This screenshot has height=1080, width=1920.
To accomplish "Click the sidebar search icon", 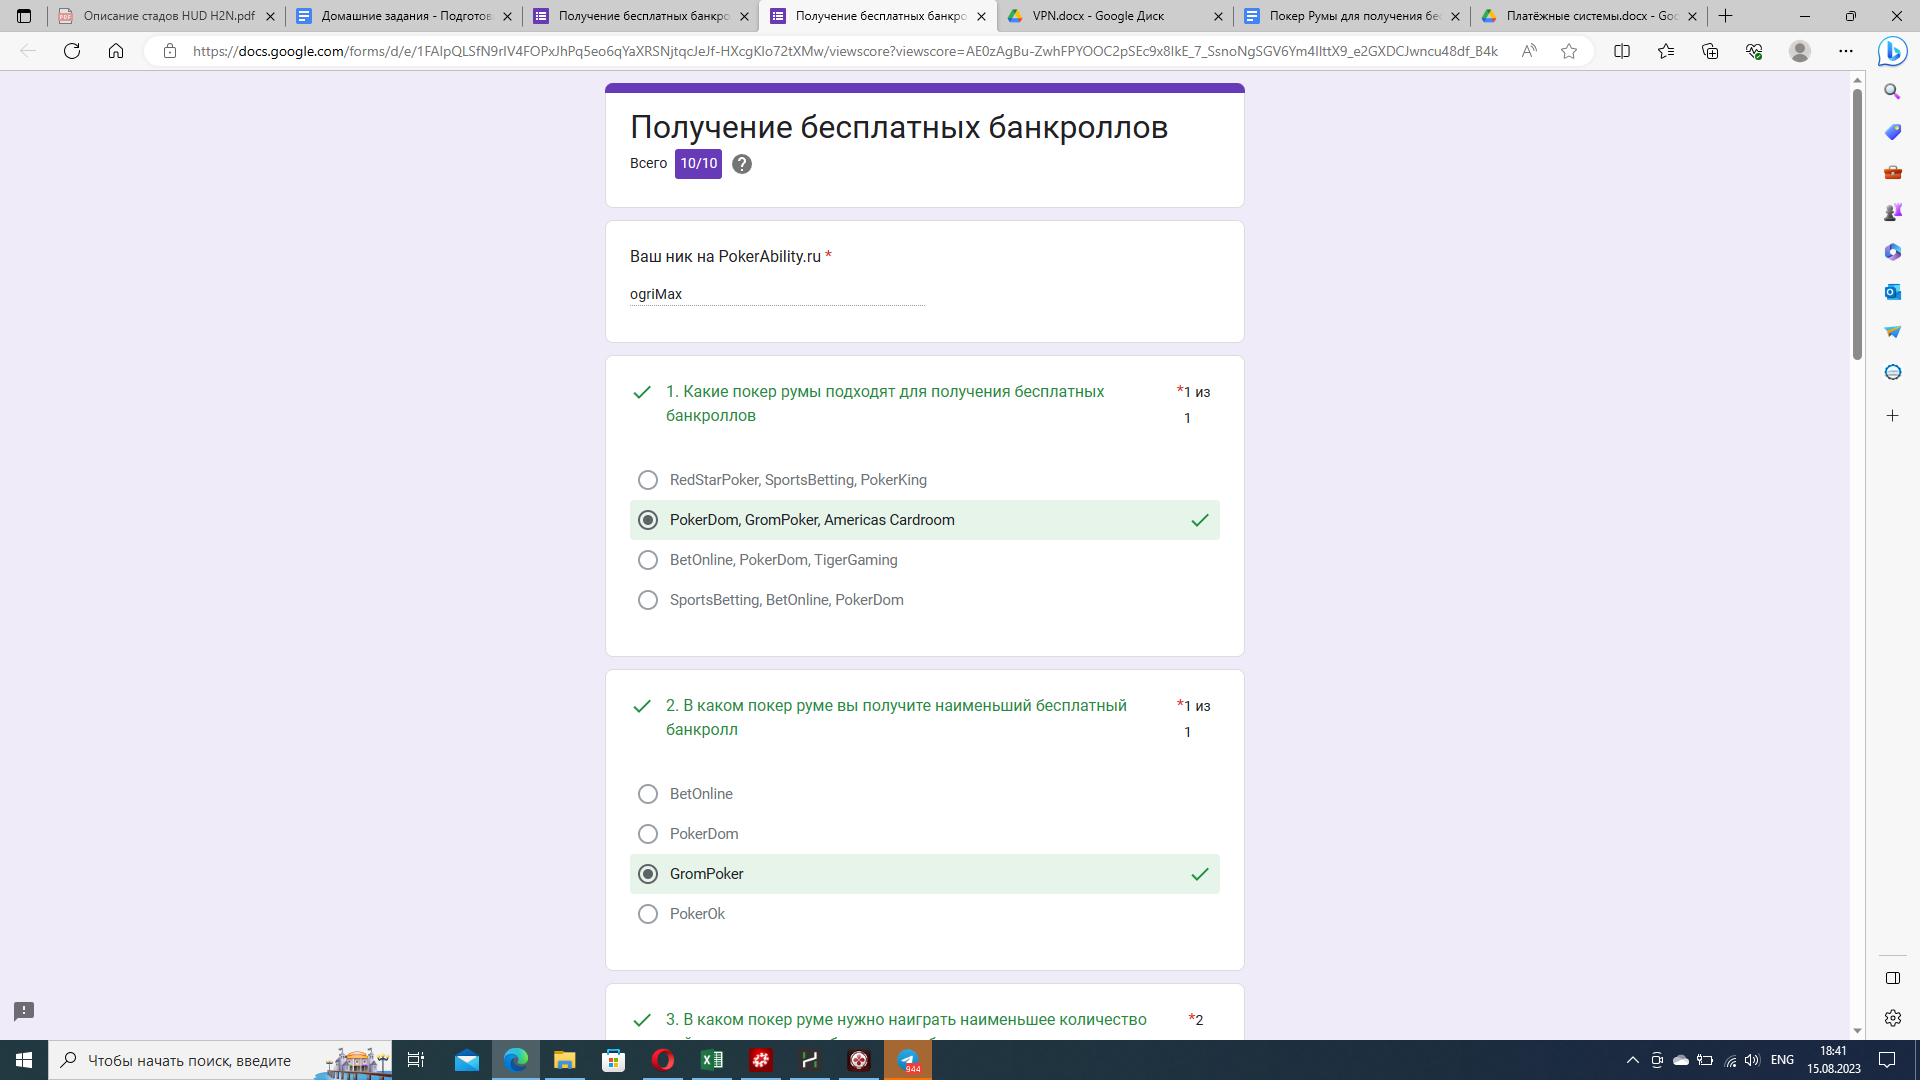I will click(1892, 92).
